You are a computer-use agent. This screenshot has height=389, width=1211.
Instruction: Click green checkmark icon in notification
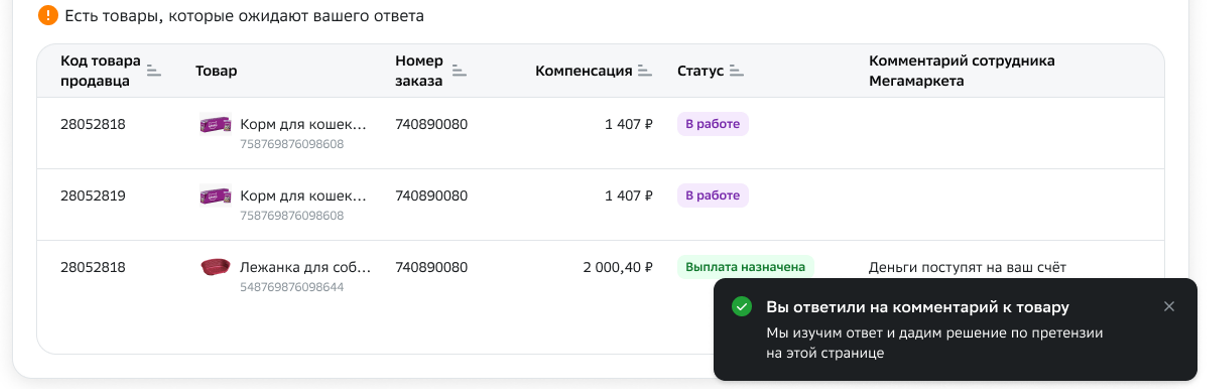coord(742,306)
